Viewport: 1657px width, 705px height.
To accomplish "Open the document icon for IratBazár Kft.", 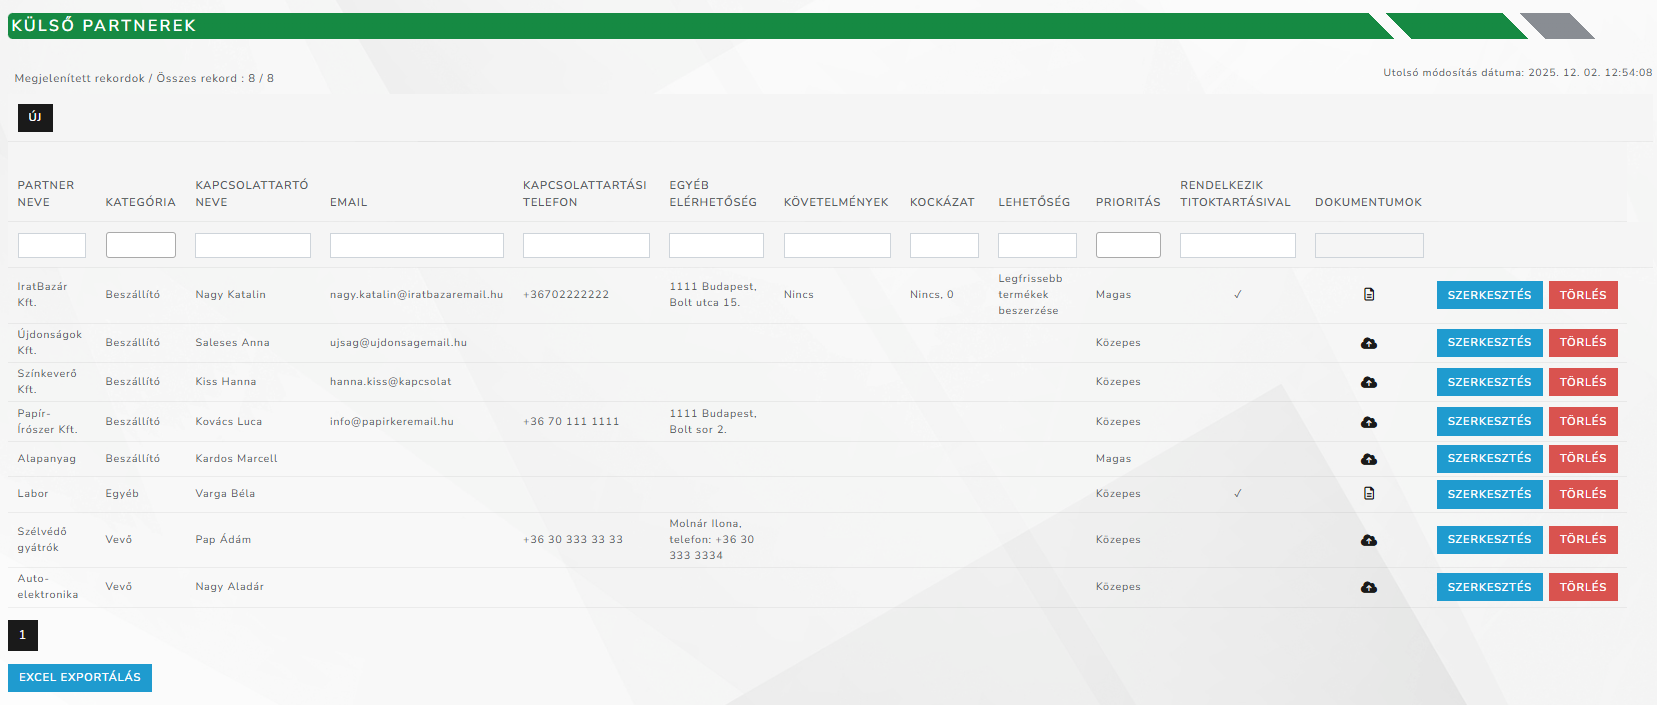I will pyautogui.click(x=1369, y=294).
